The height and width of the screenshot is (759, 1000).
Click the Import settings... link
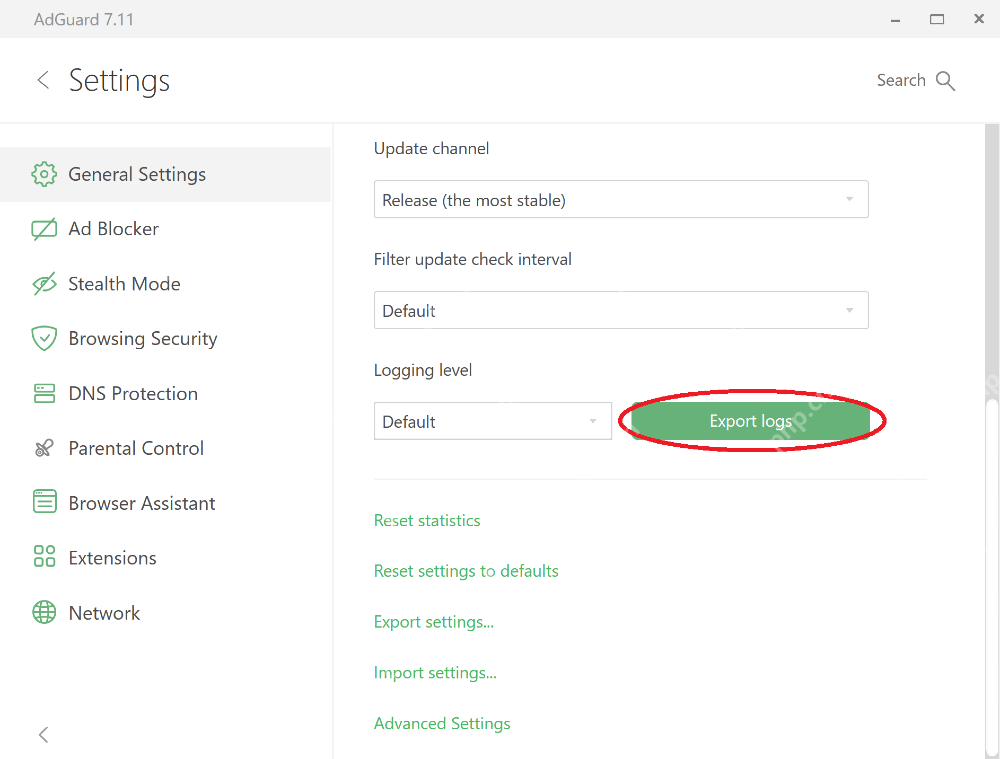[435, 673]
